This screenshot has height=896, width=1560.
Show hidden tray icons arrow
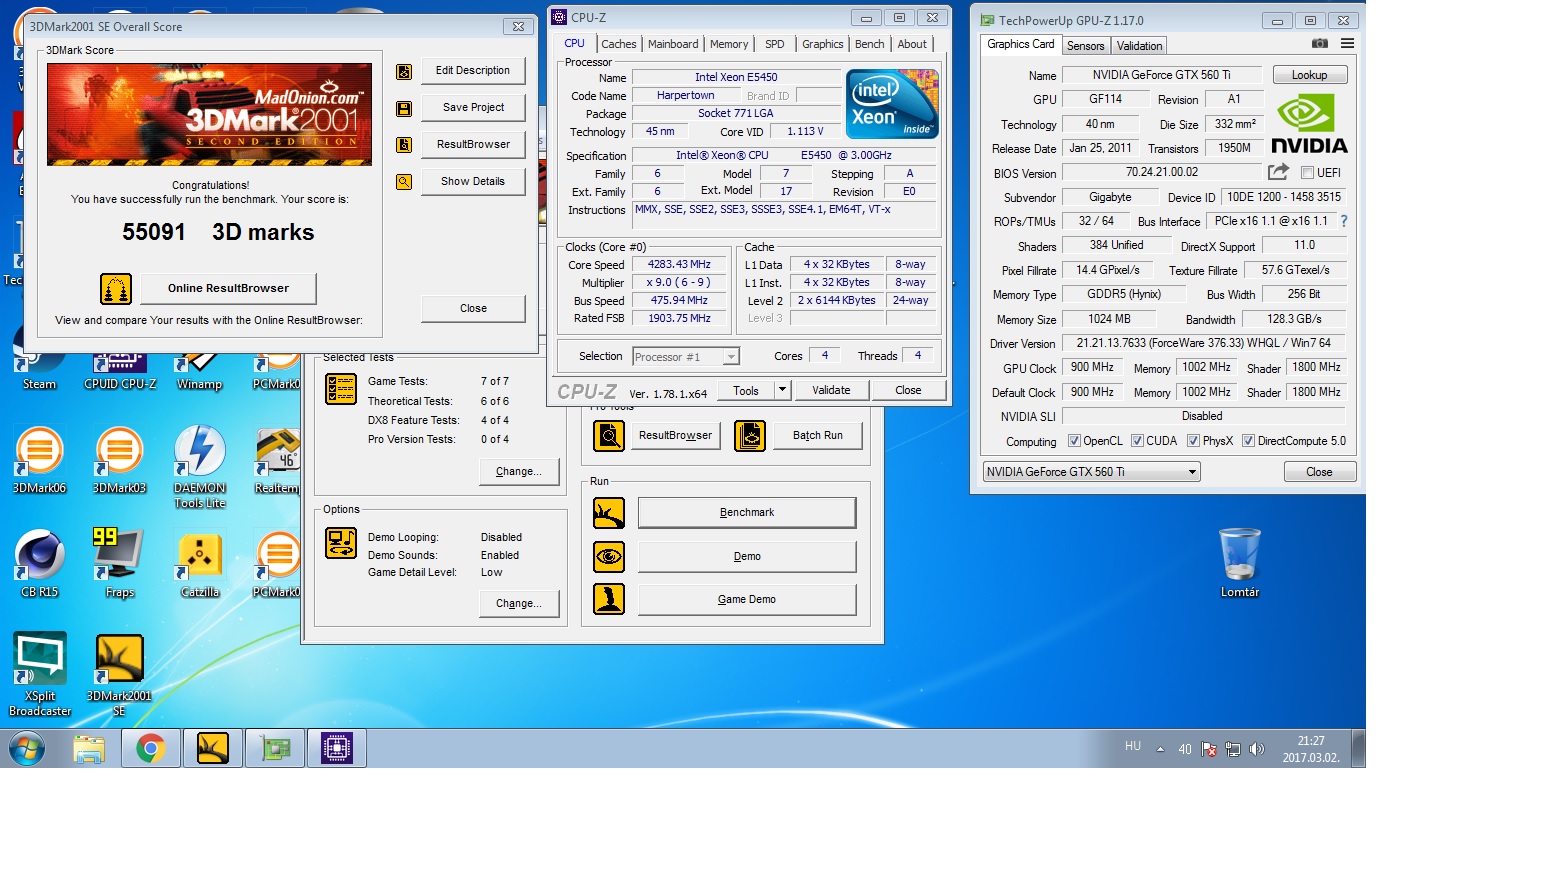[1160, 749]
